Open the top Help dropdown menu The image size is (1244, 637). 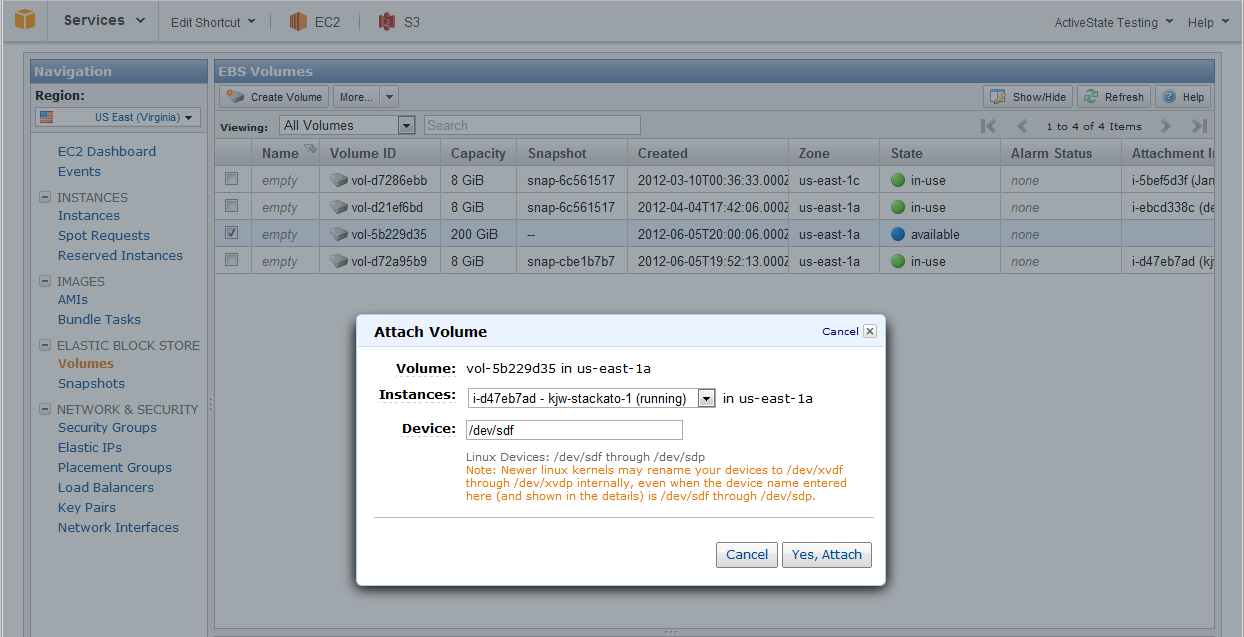[x=1208, y=22]
